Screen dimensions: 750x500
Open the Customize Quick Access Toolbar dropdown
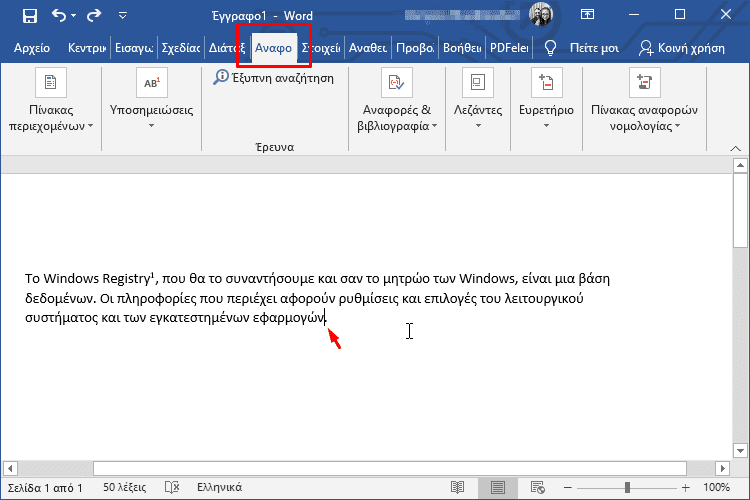[x=123, y=16]
